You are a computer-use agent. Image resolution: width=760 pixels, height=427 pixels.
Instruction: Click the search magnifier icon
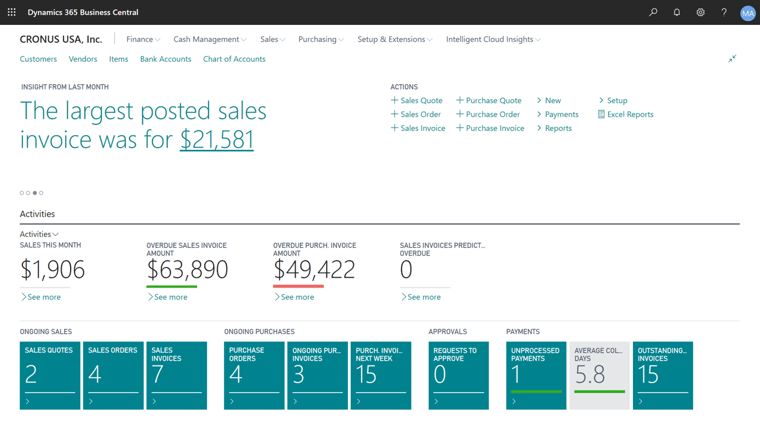coord(653,12)
